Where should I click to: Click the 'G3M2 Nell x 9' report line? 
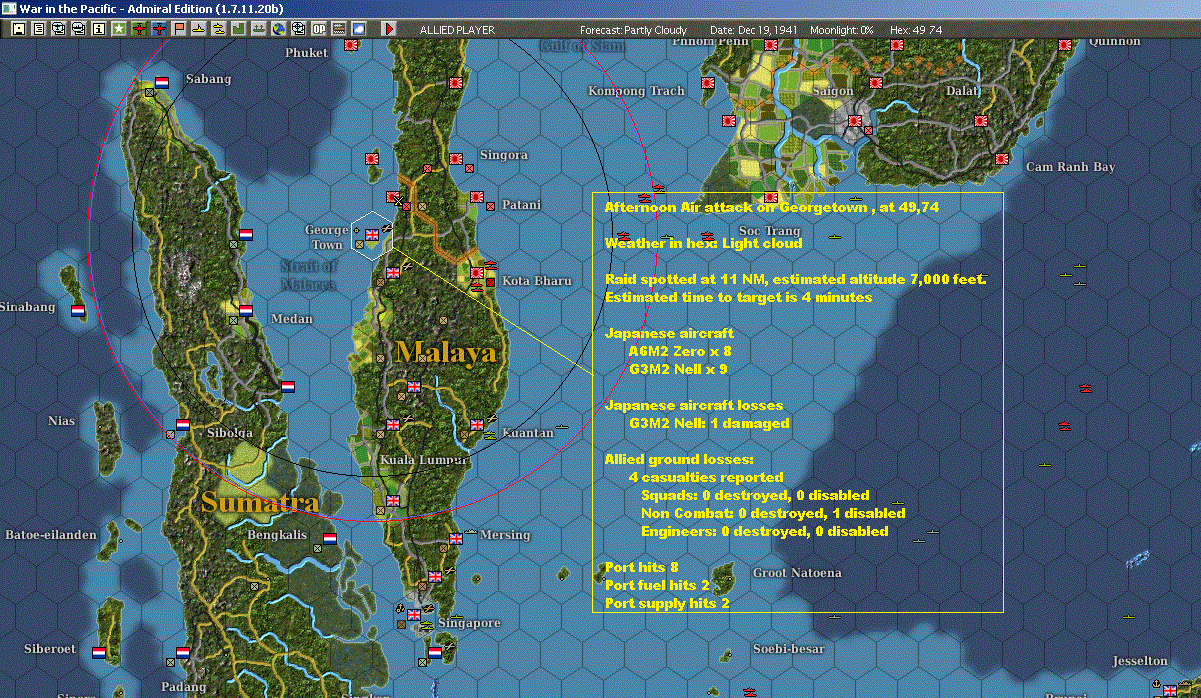point(678,369)
